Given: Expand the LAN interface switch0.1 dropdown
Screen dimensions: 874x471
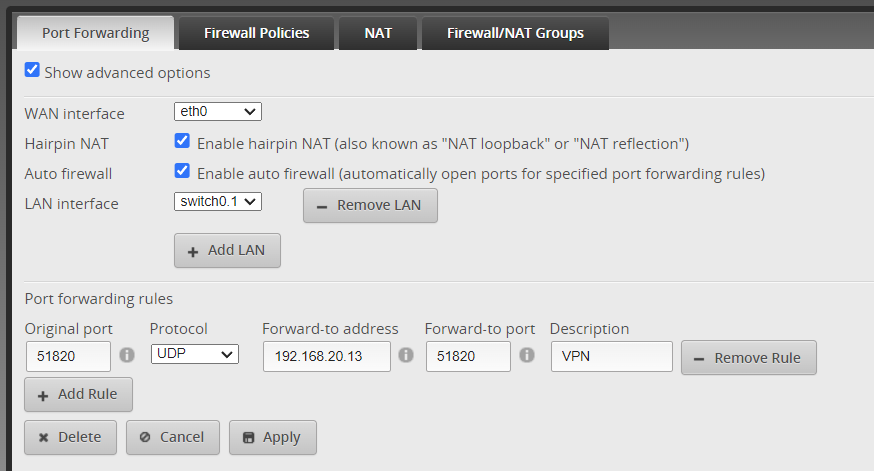Looking at the screenshot, I should (x=218, y=202).
